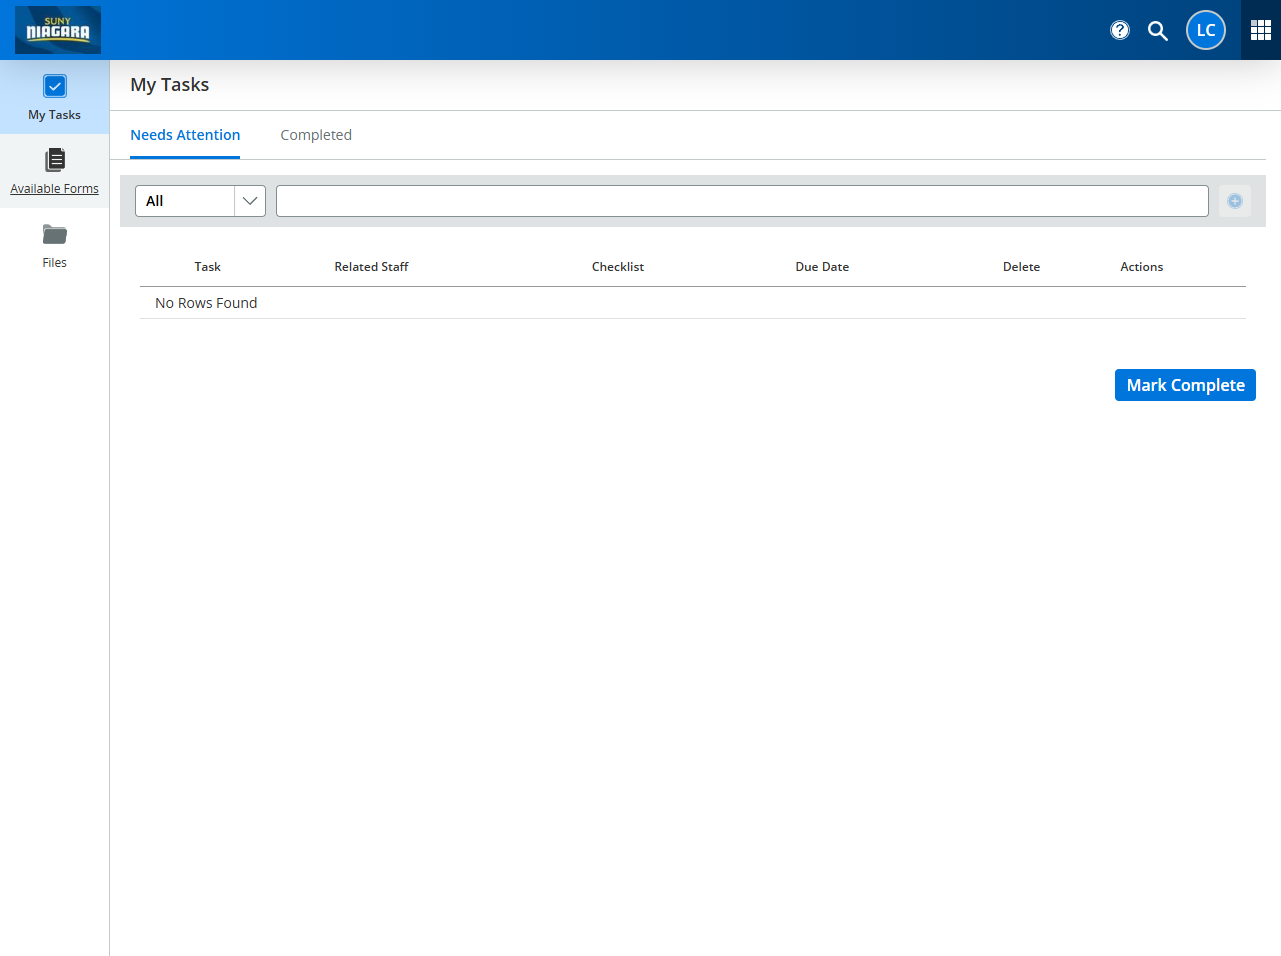Click the add filter plus icon
The height and width of the screenshot is (956, 1281).
pyautogui.click(x=1235, y=201)
